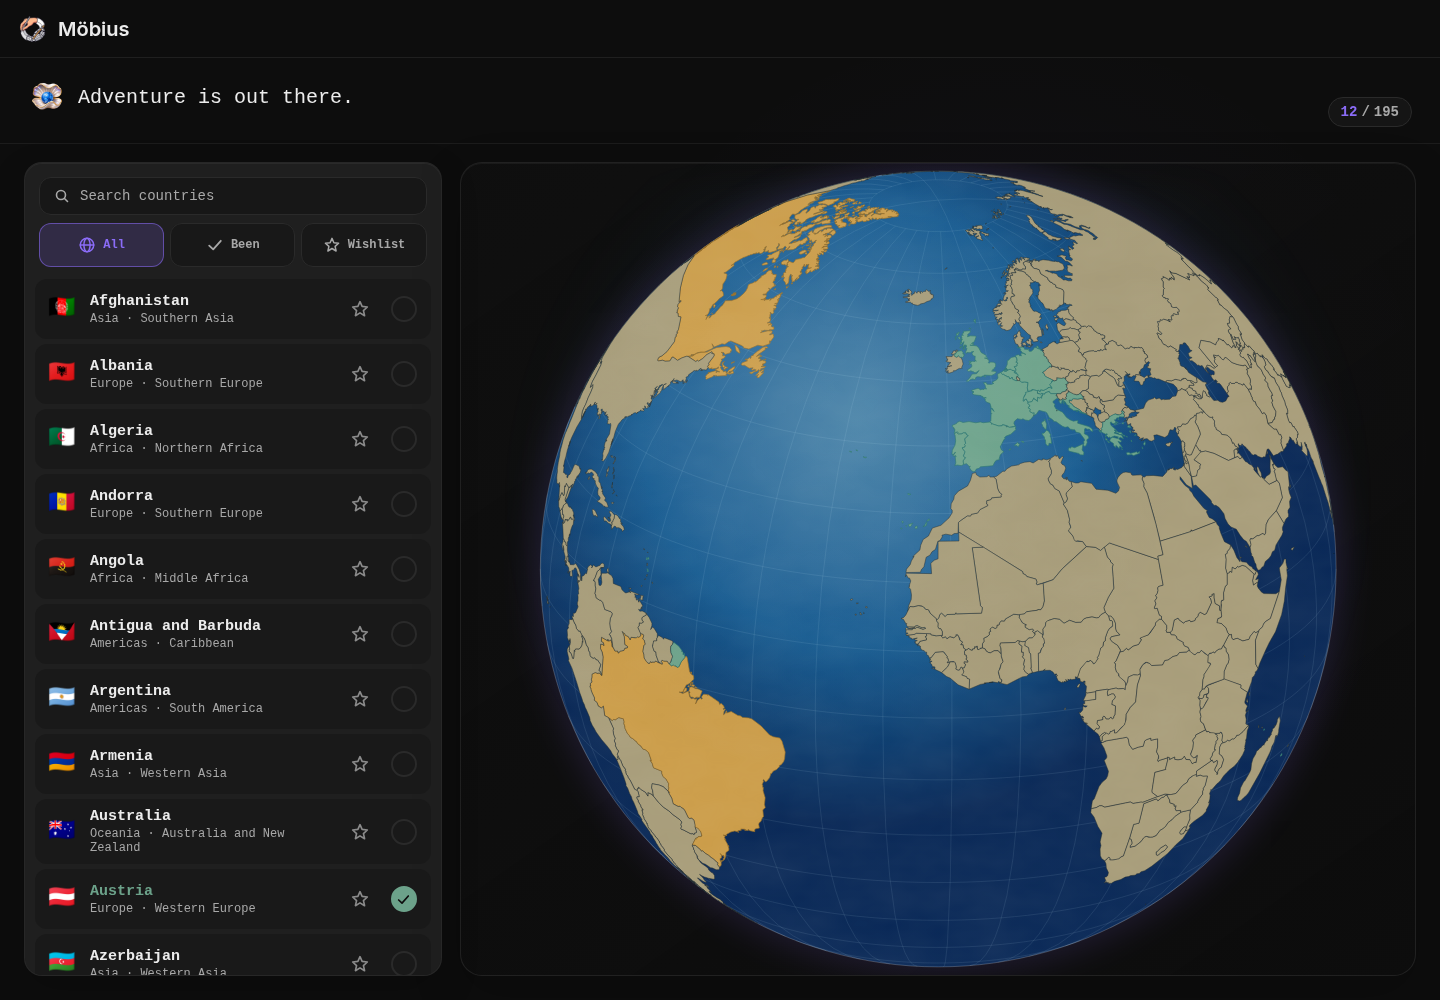Mark Afghanistan as visited
Viewport: 1440px width, 1000px height.
point(404,309)
